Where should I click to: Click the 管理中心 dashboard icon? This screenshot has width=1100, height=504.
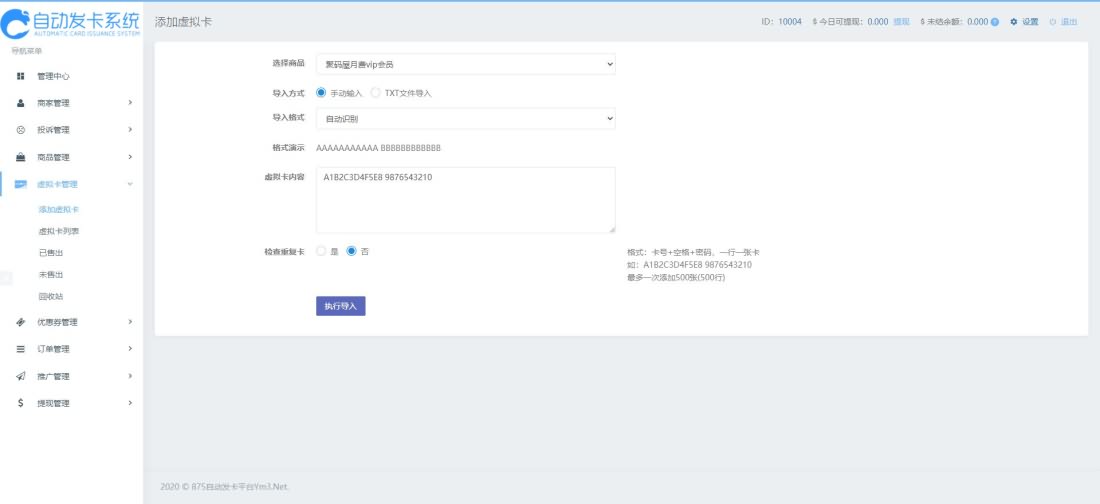(21, 76)
